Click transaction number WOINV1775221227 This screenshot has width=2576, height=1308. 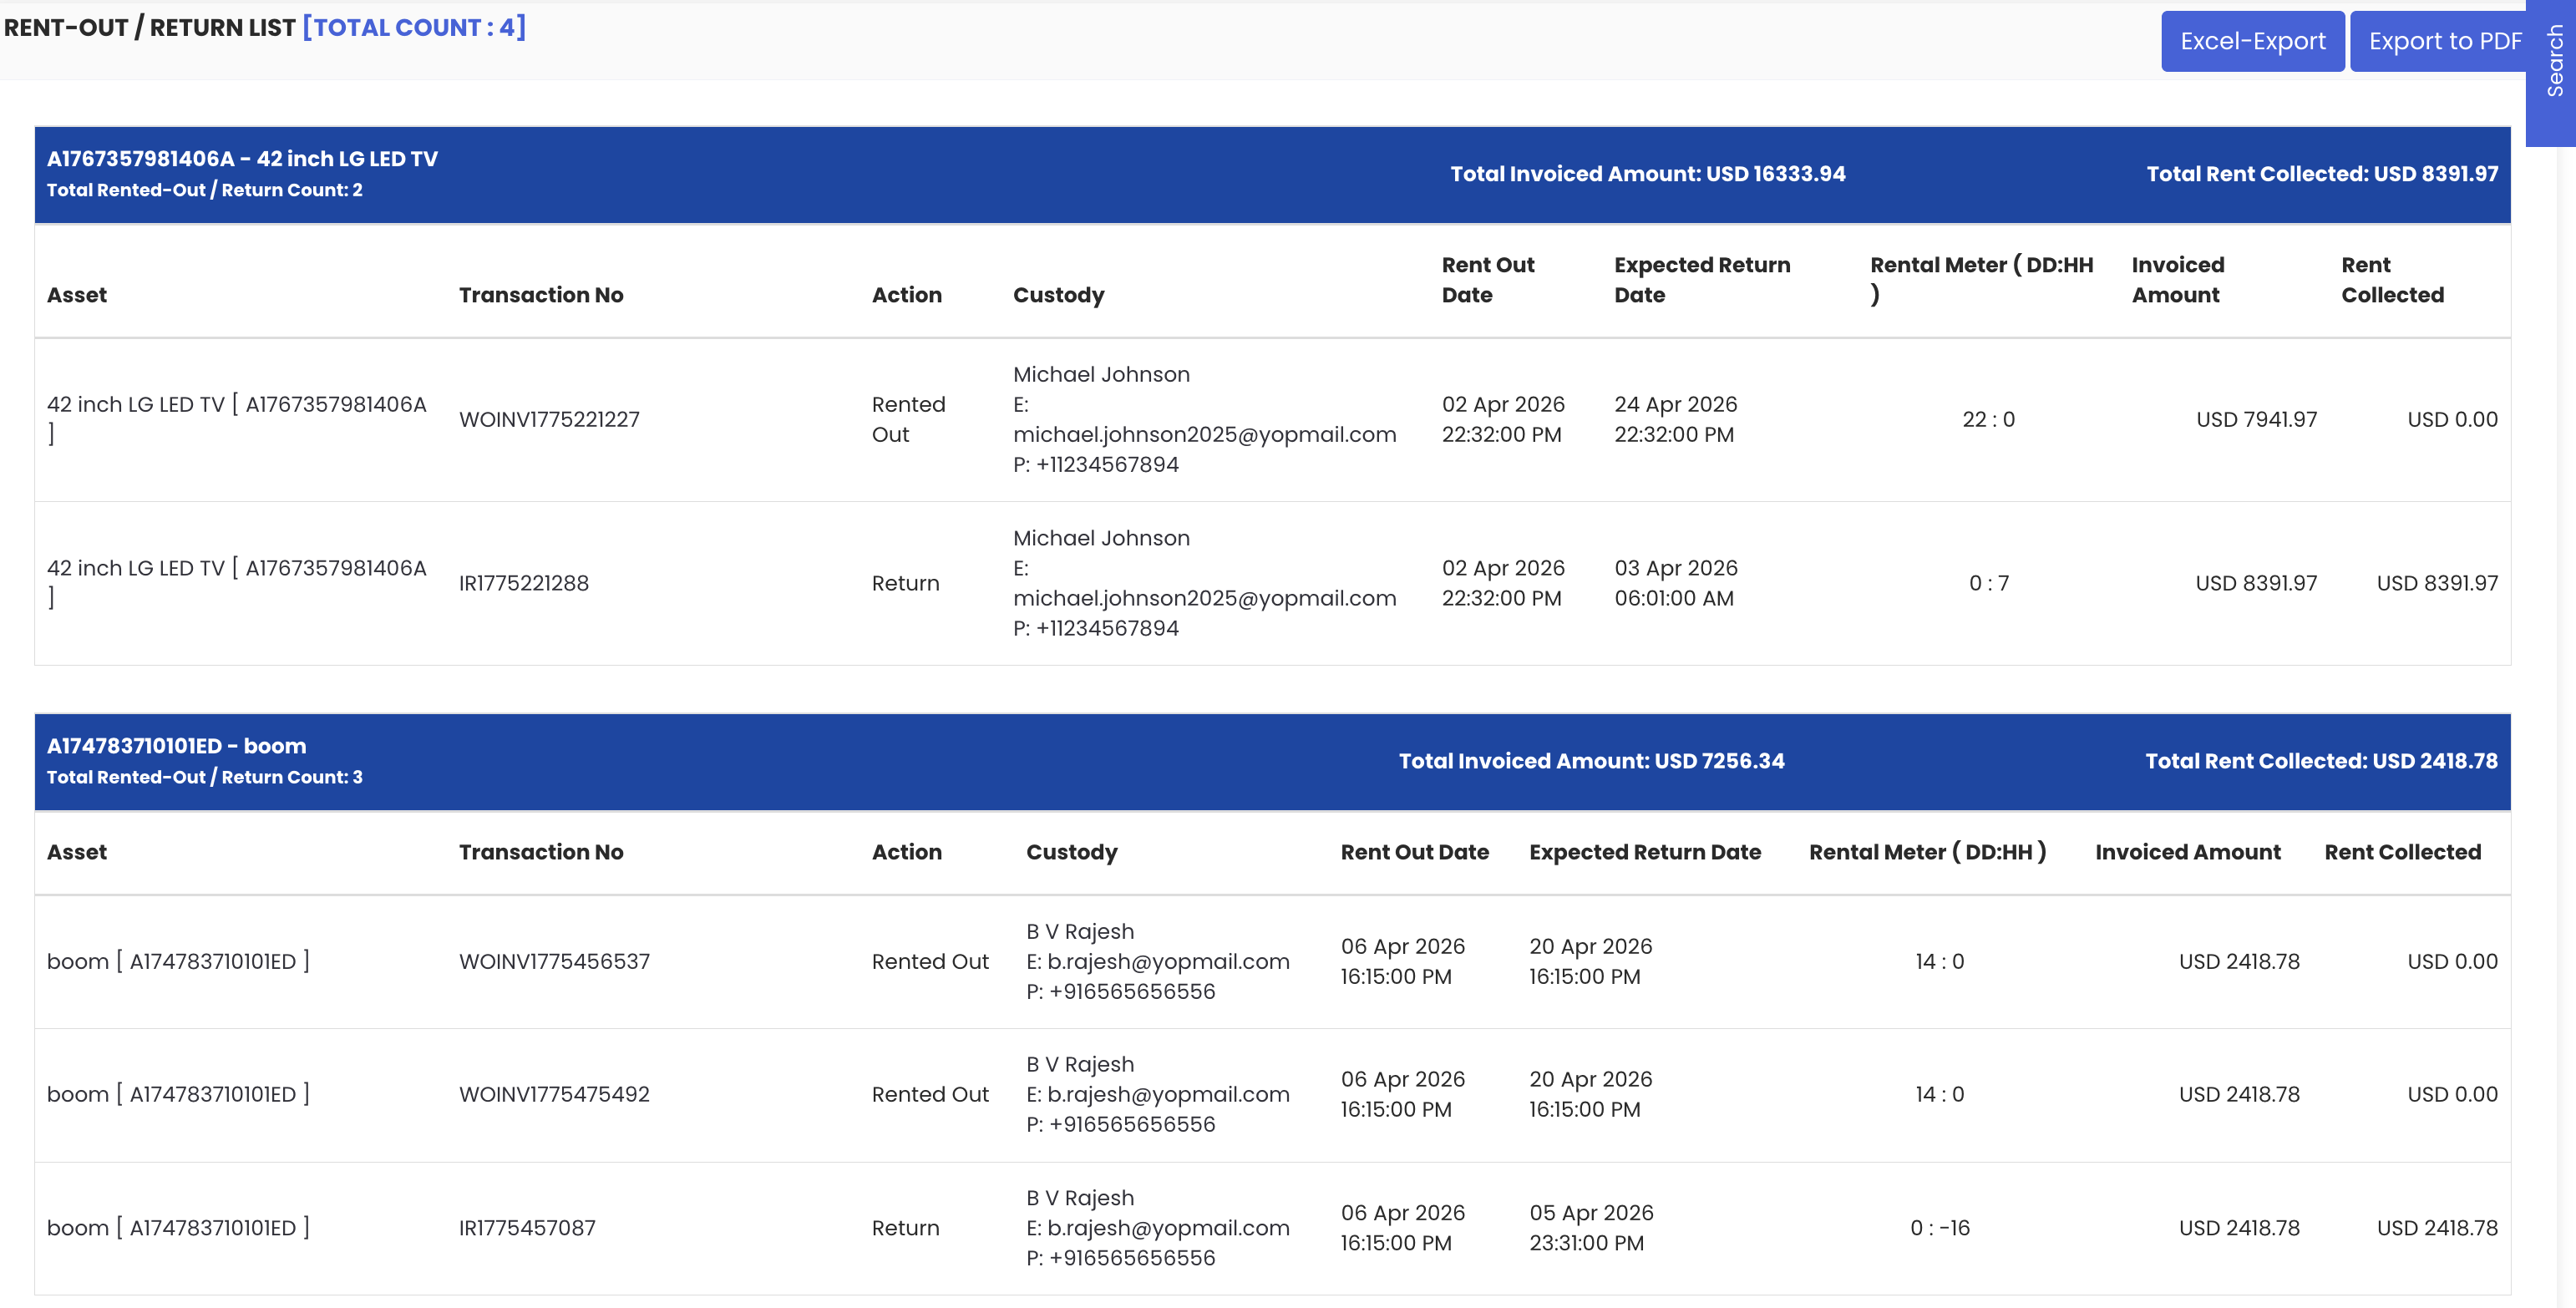549,419
